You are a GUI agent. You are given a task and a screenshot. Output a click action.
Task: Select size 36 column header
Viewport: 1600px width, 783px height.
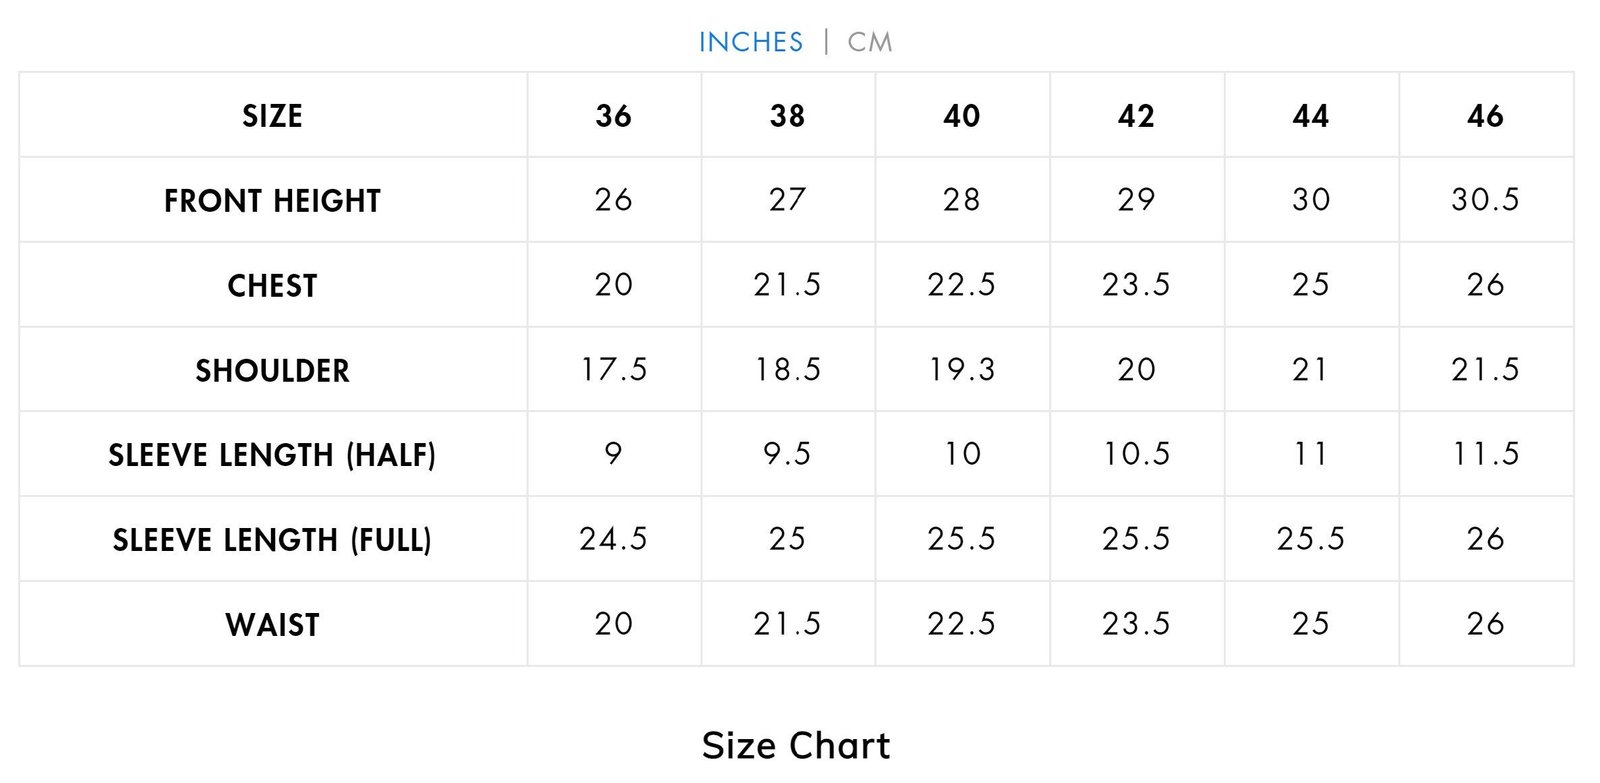click(x=613, y=116)
